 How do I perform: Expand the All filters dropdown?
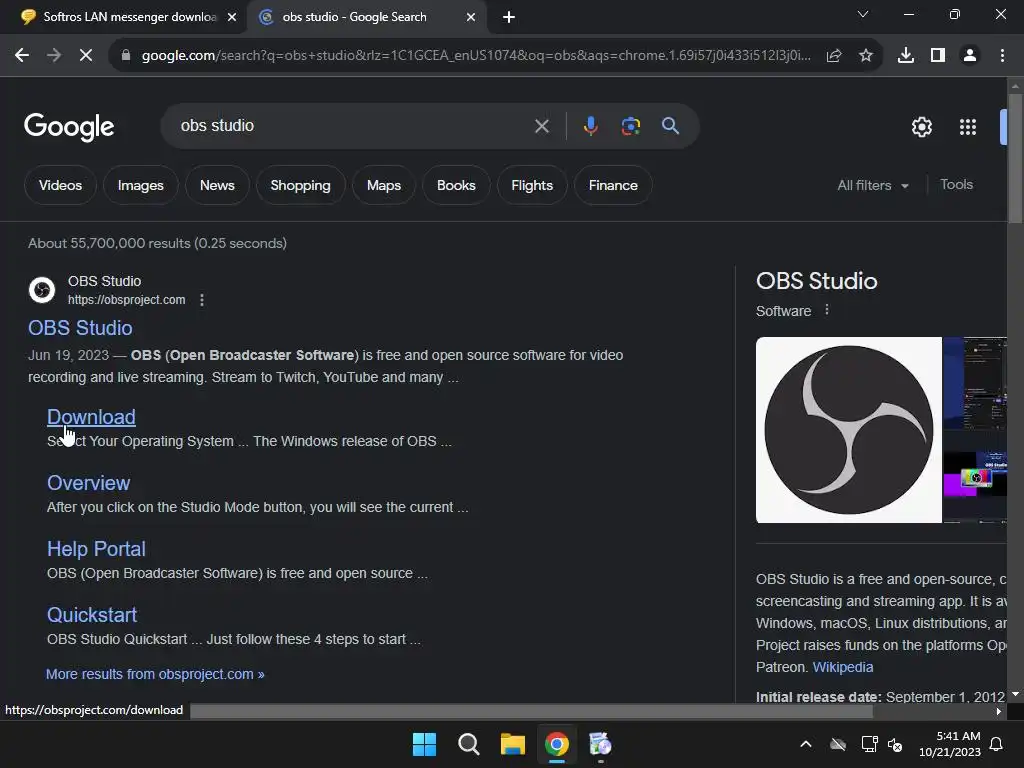(873, 185)
